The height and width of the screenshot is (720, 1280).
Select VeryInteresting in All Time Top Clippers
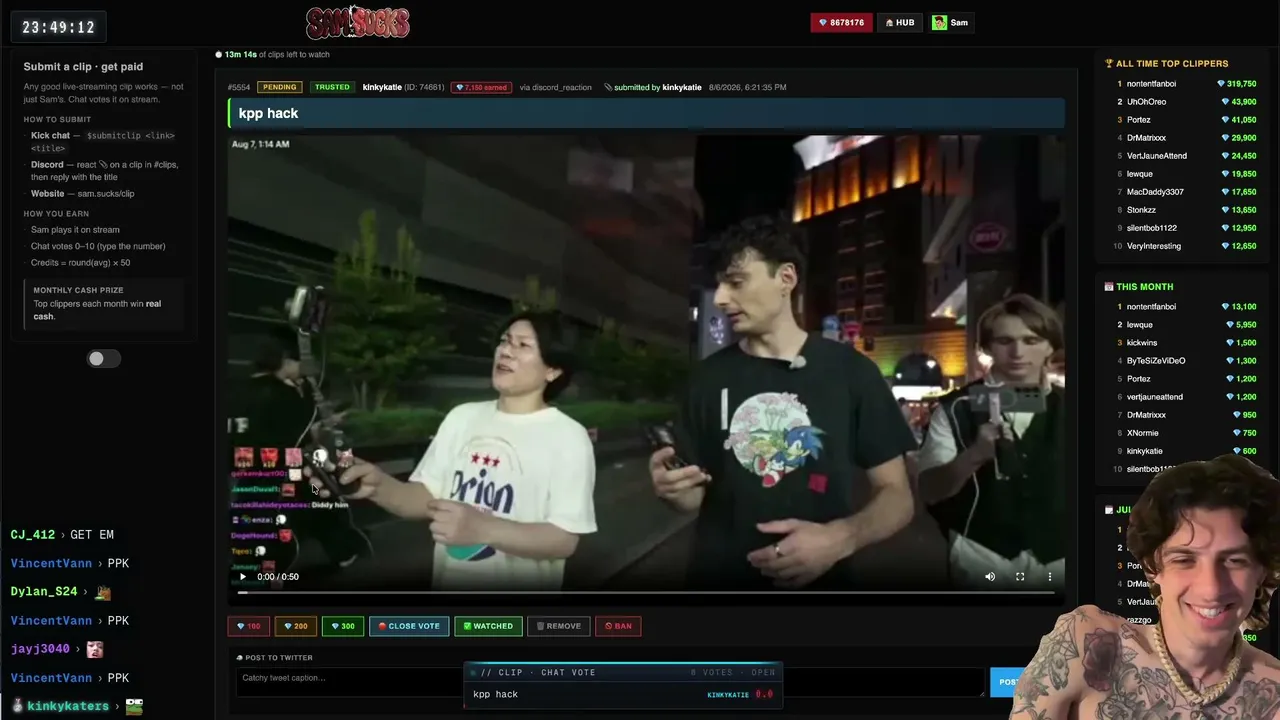tap(1154, 246)
